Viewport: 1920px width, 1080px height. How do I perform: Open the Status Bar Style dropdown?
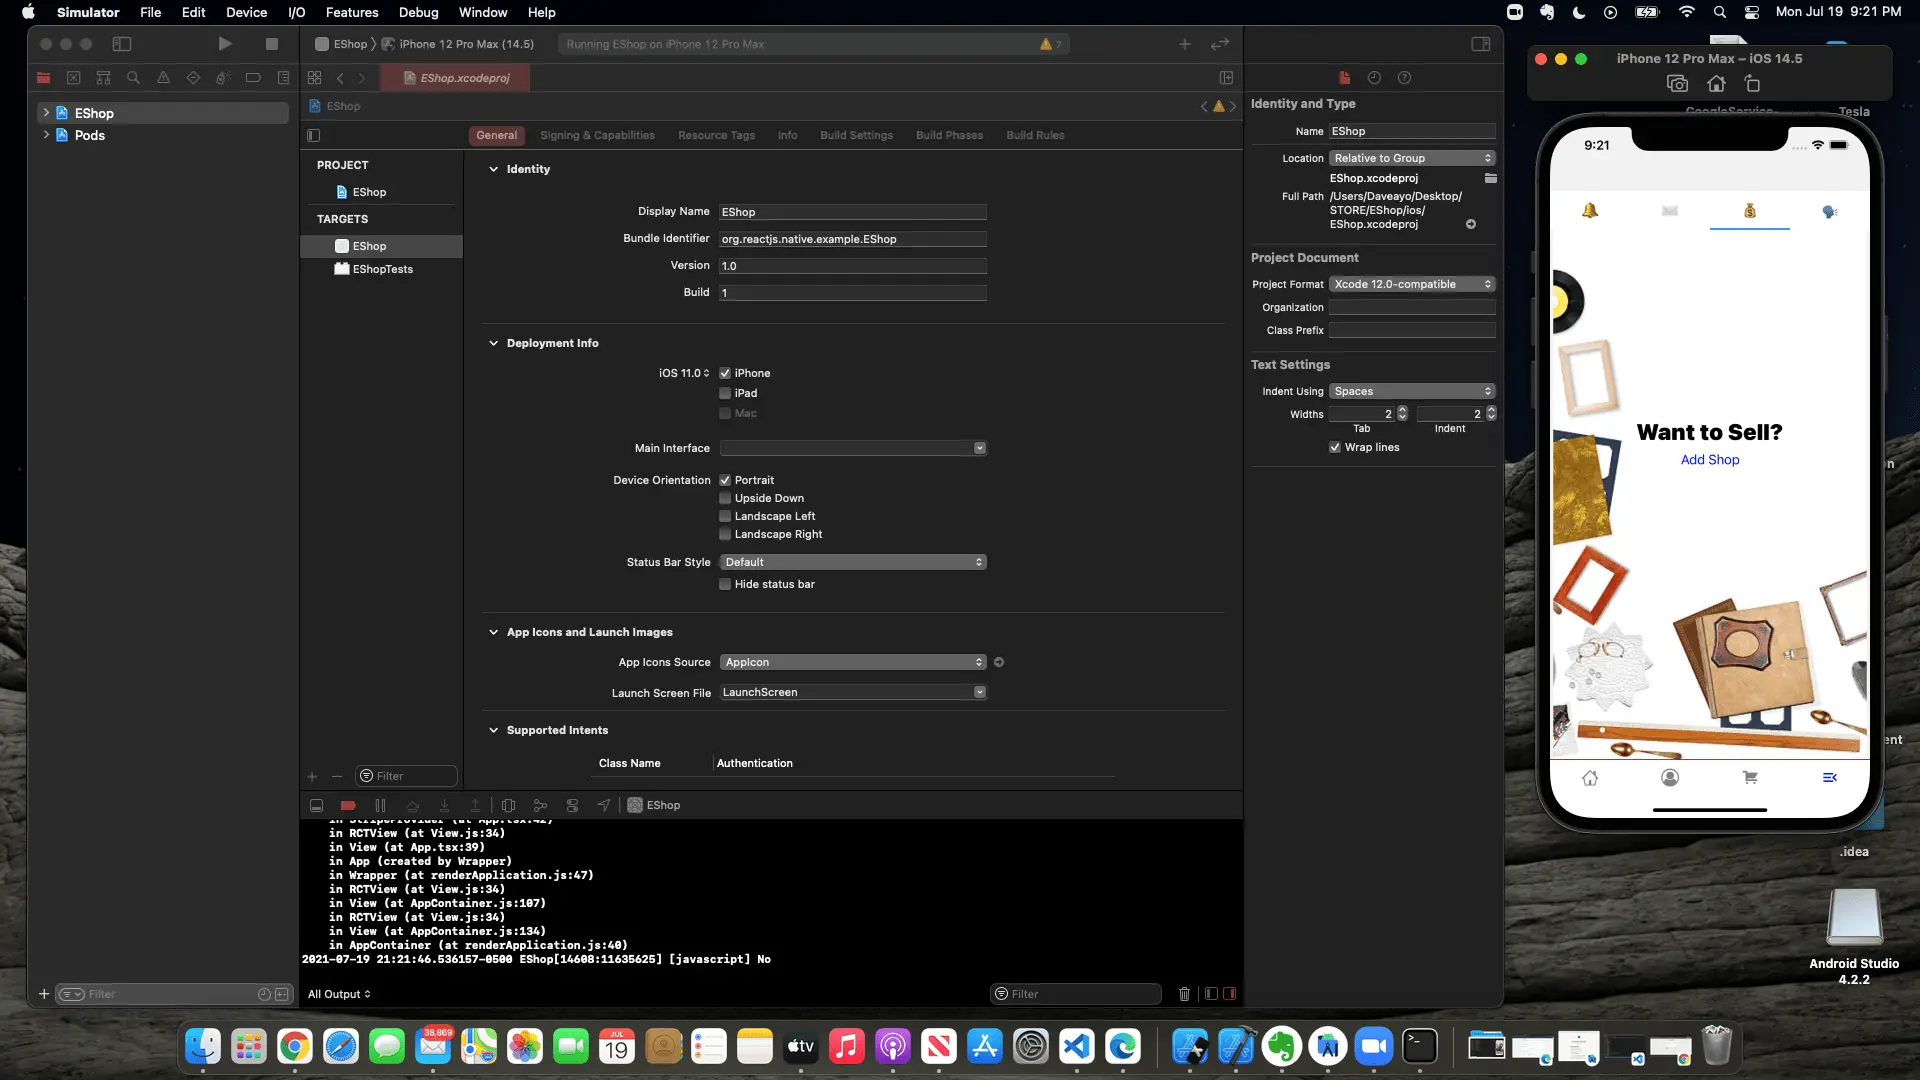point(853,562)
